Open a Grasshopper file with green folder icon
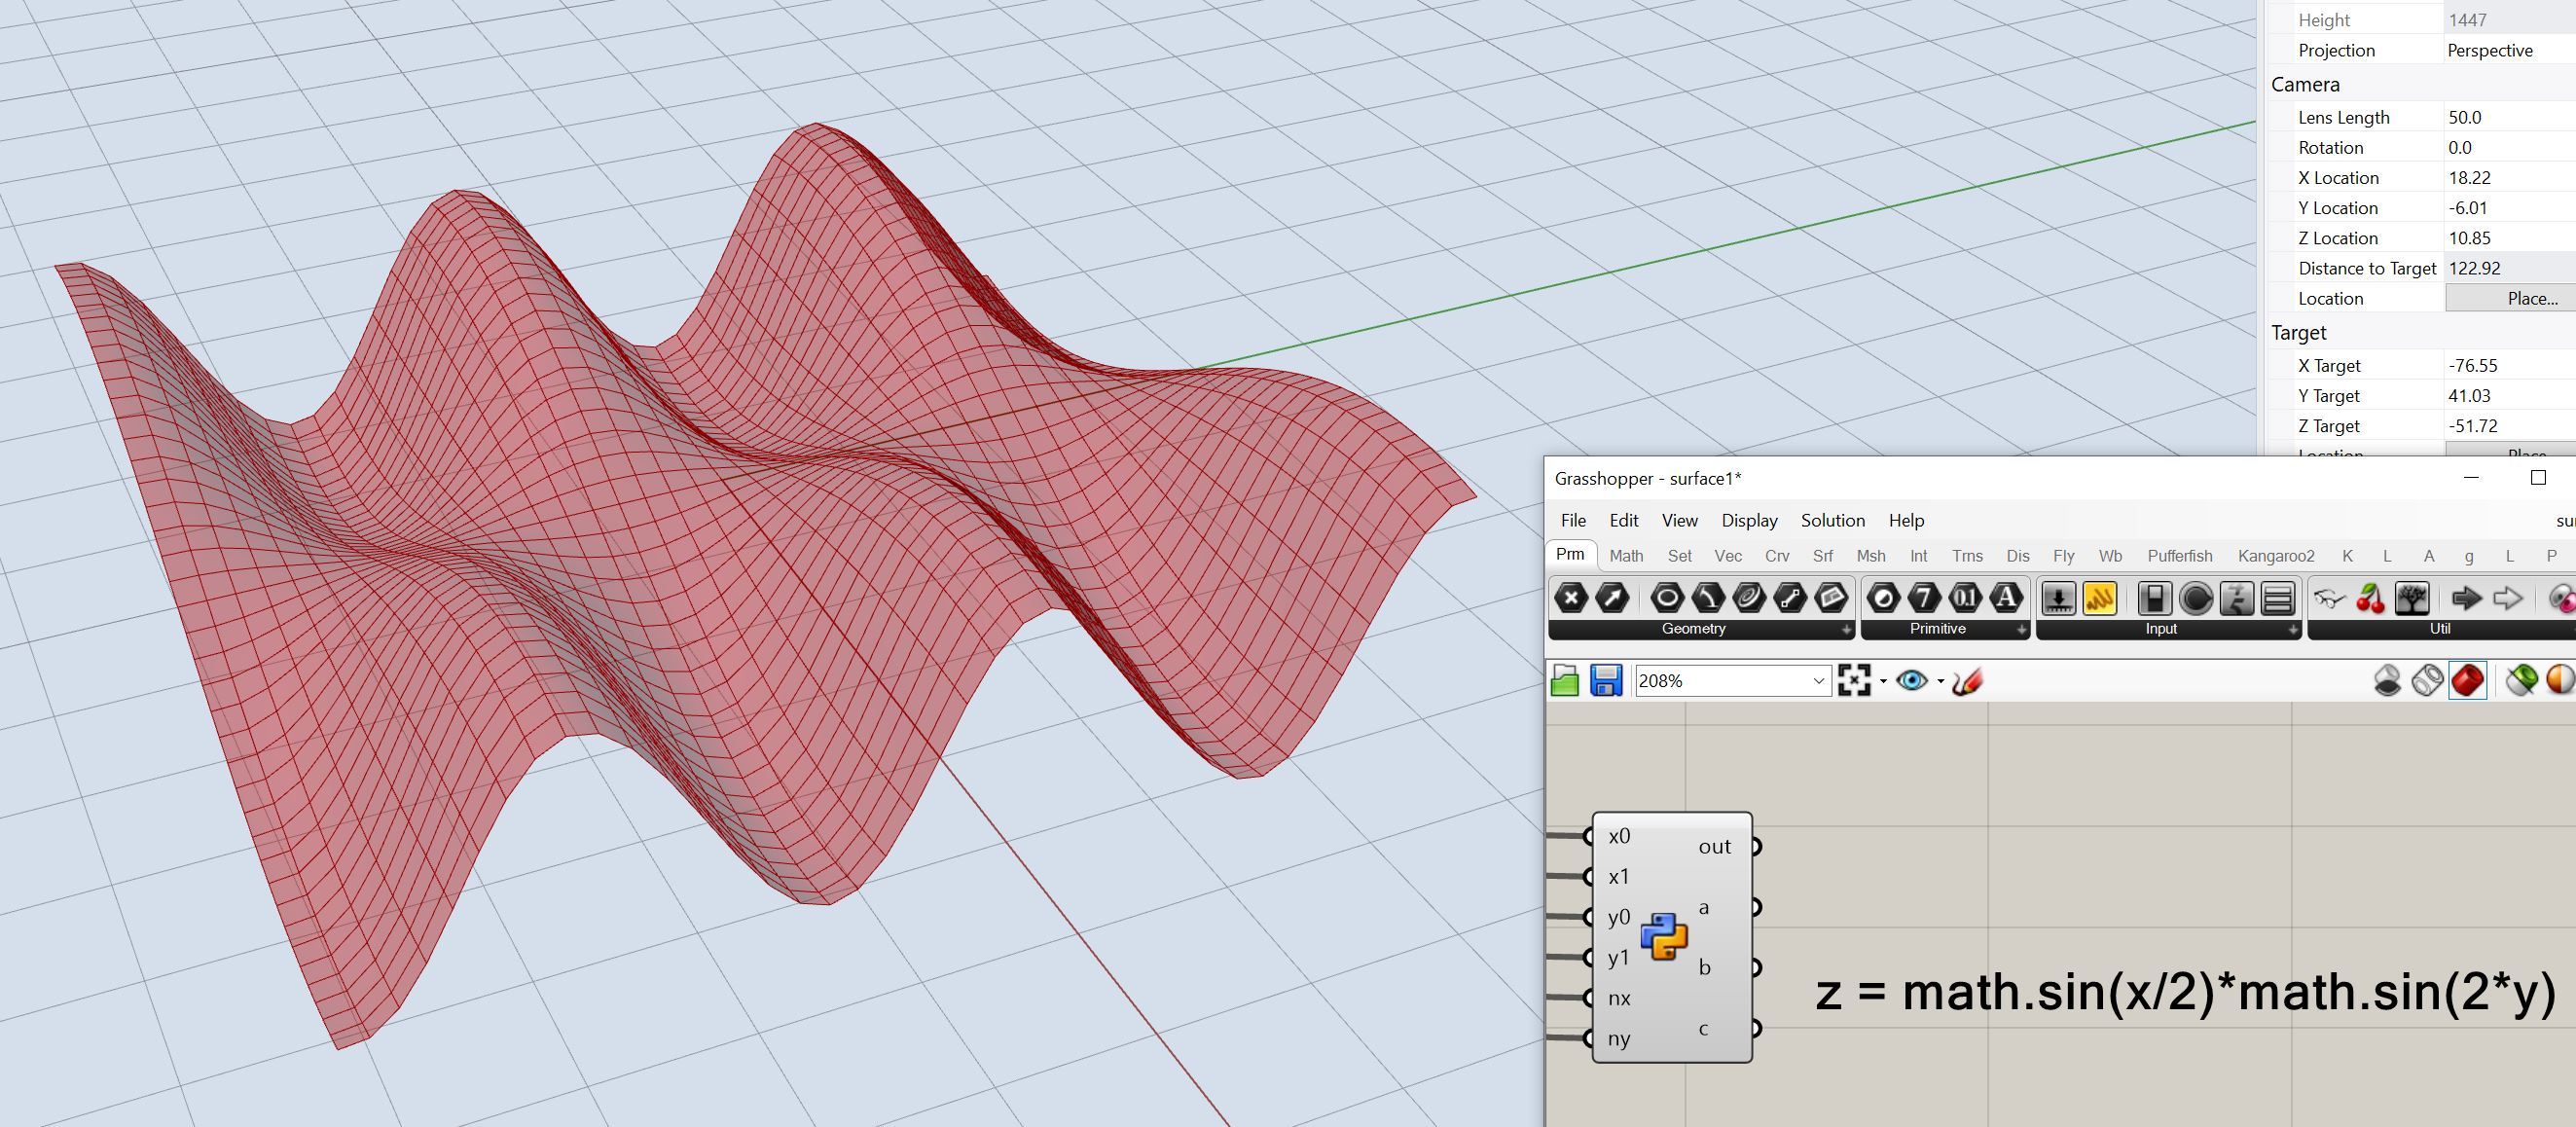The image size is (2576, 1127). pyautogui.click(x=1565, y=681)
